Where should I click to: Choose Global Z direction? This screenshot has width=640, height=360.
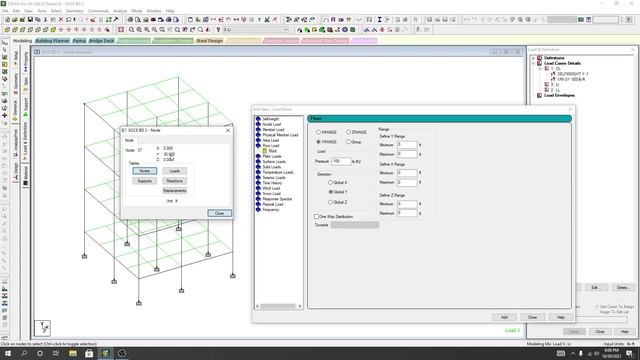[331, 202]
